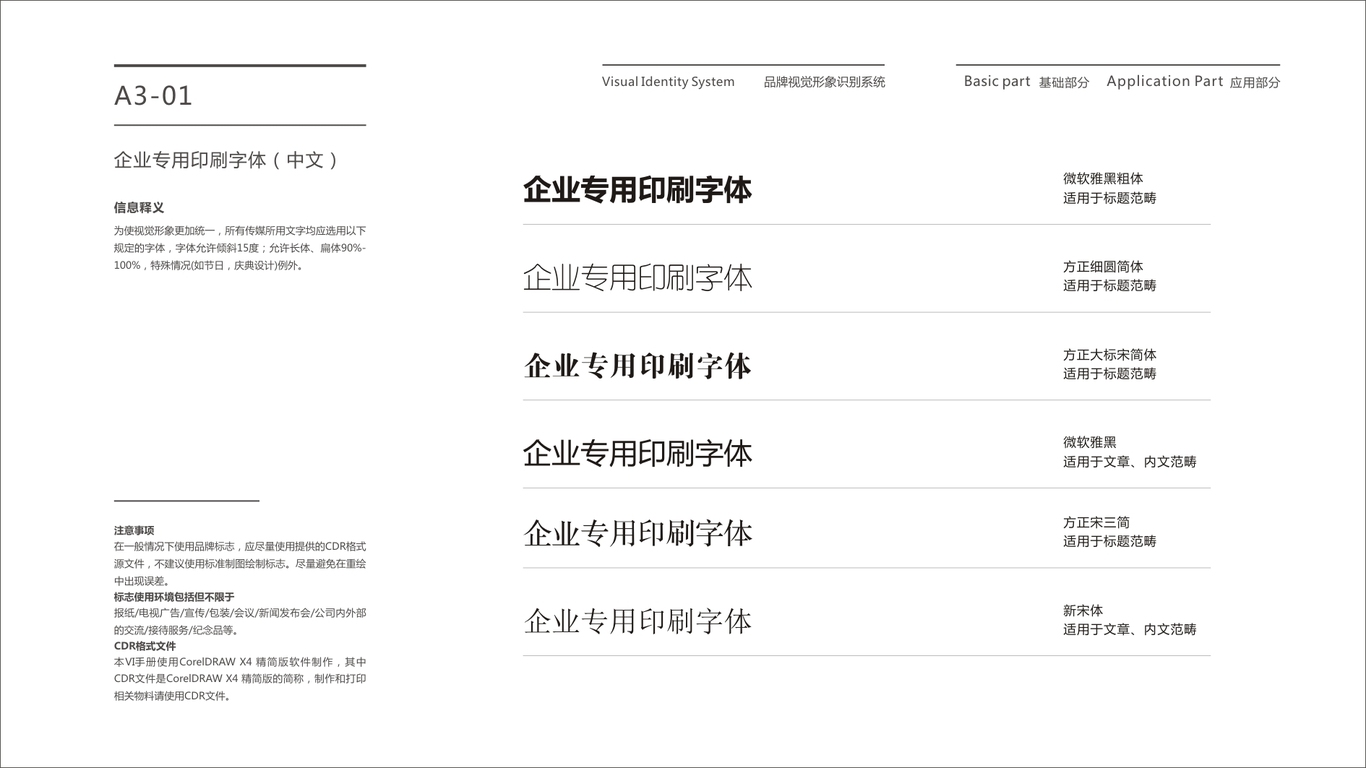Click the short line 中出现误差。

tap(142, 580)
